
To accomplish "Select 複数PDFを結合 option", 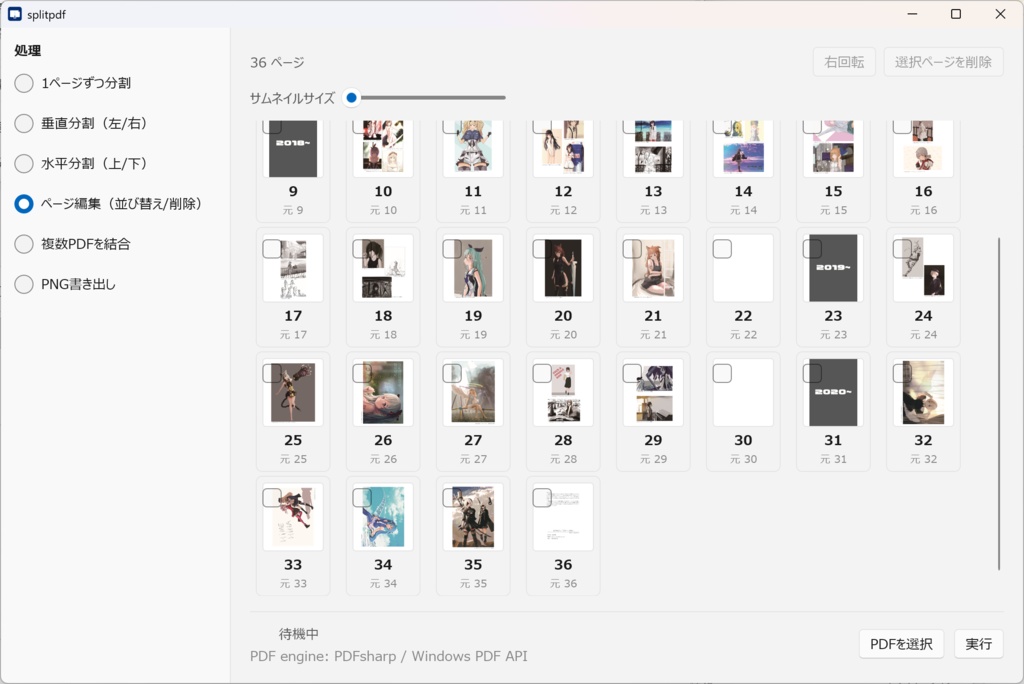I will 72,244.
